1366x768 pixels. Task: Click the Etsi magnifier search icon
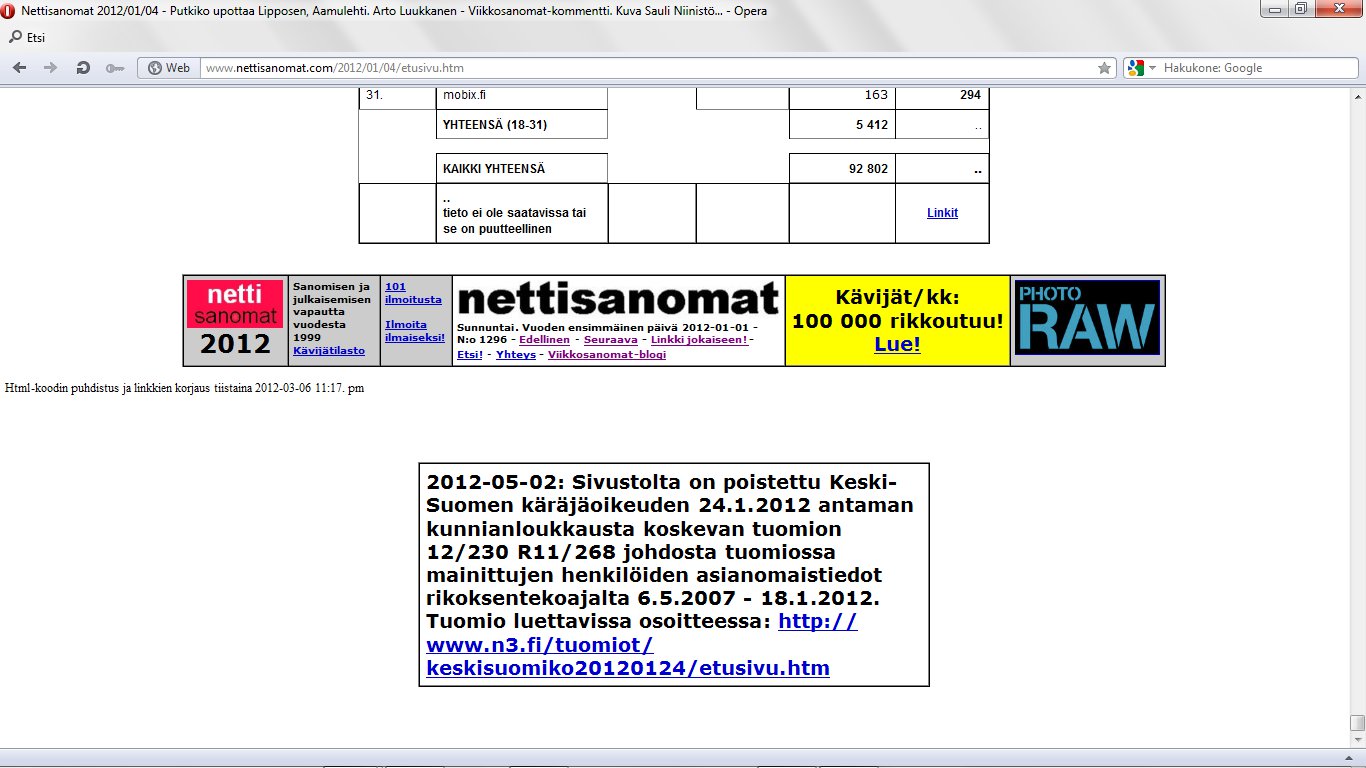point(15,38)
